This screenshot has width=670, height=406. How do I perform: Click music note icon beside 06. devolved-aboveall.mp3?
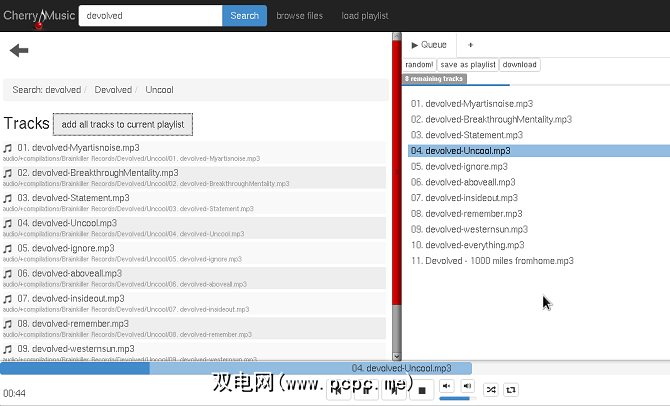[9, 273]
